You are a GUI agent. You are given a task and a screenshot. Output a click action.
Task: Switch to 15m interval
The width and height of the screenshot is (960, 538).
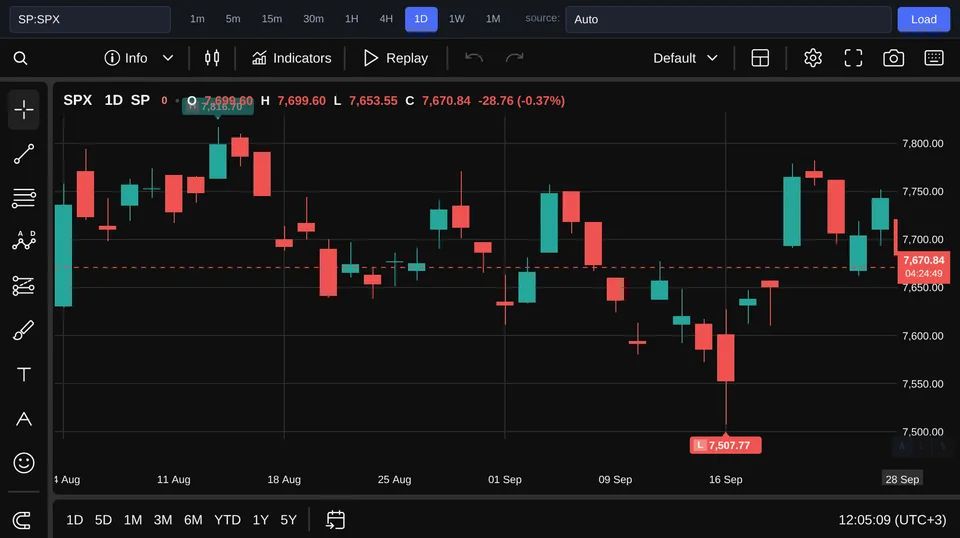click(272, 19)
